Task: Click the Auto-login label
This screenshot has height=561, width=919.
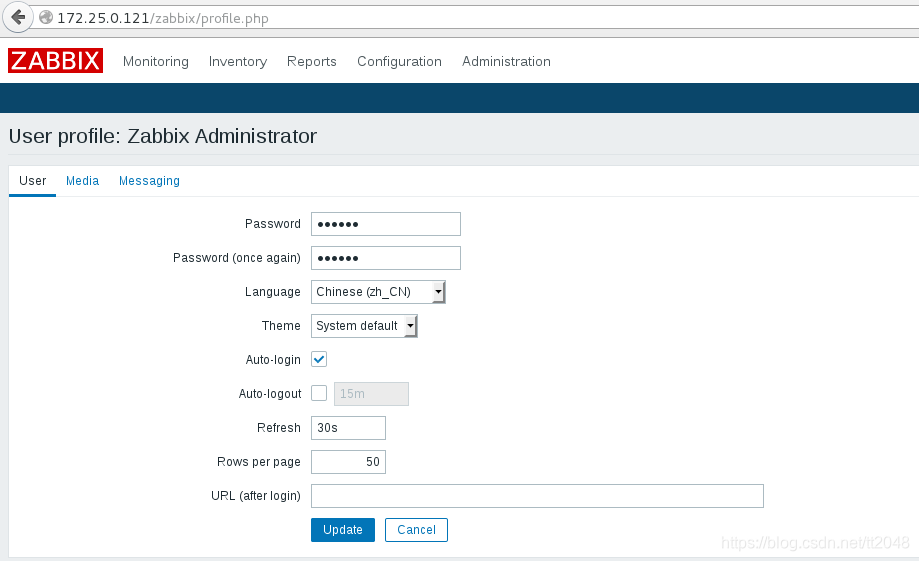Action: pyautogui.click(x=273, y=360)
